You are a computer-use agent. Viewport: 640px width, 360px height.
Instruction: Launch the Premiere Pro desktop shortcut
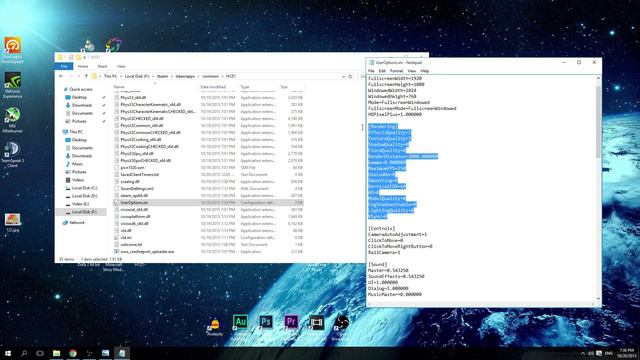291,323
